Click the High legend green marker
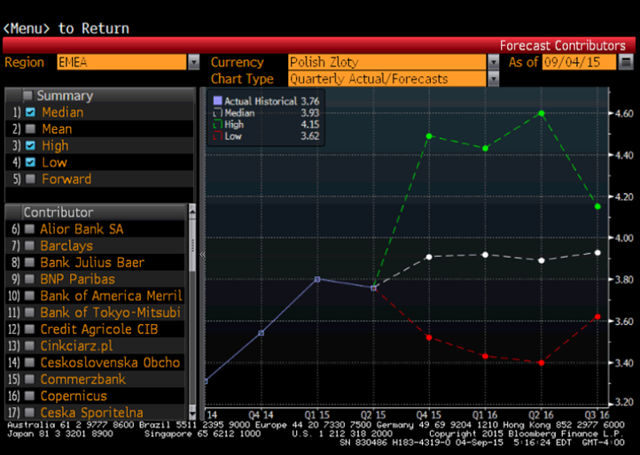 (x=218, y=124)
